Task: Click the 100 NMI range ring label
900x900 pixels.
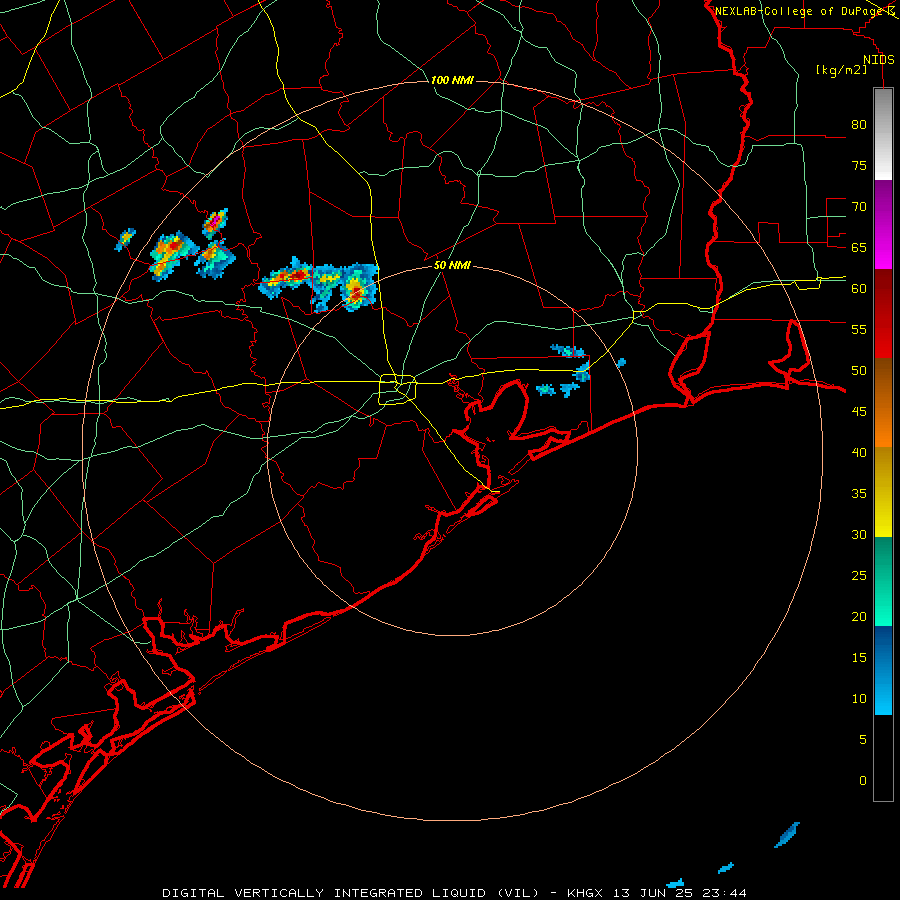Action: point(452,80)
